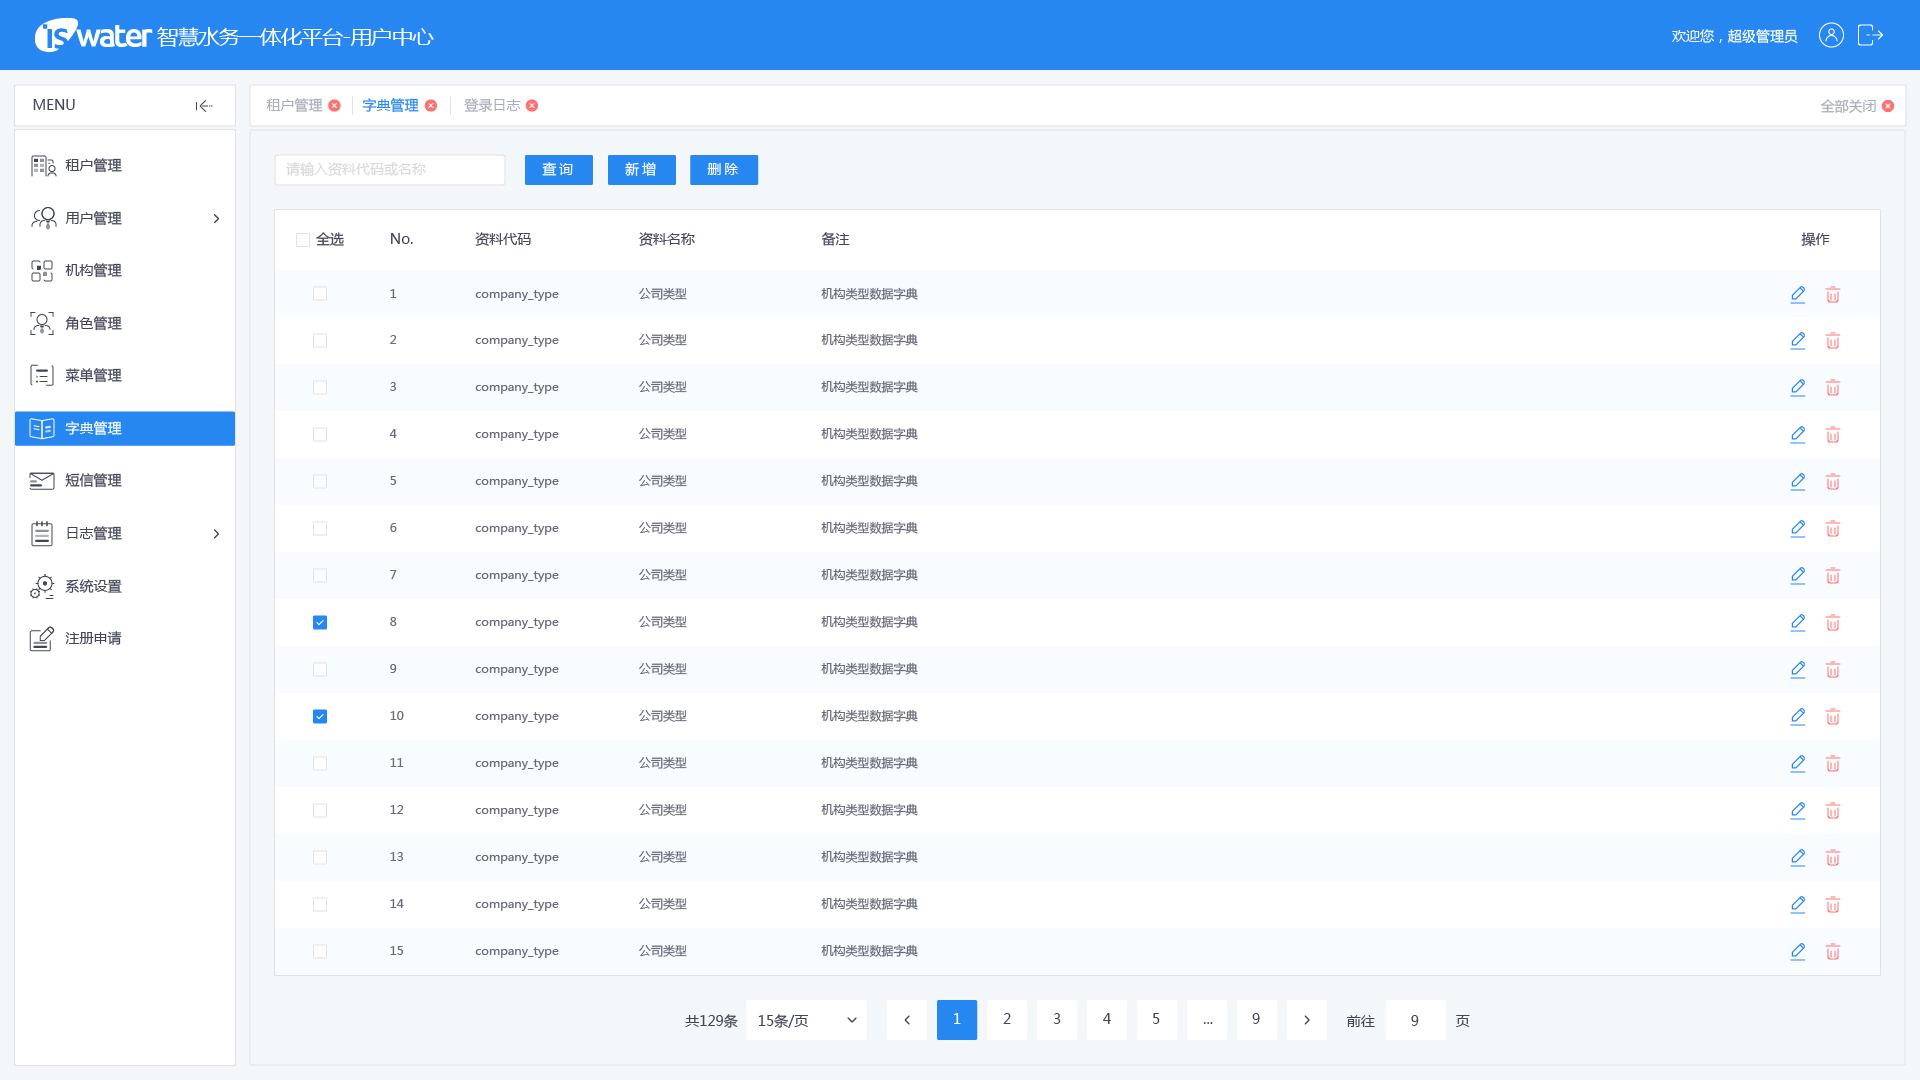Screen dimensions: 1920x1080
Task: Go to page 3
Action: click(1057, 1020)
